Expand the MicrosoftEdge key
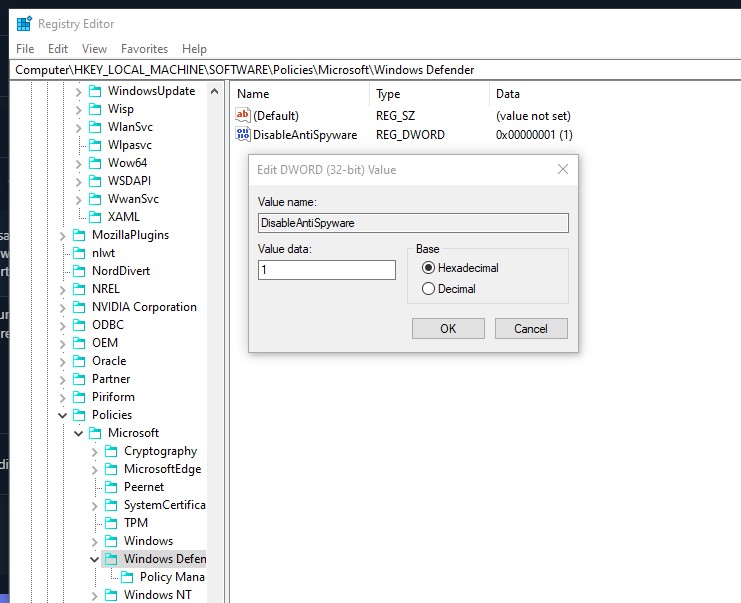The image size is (741, 603). (95, 469)
